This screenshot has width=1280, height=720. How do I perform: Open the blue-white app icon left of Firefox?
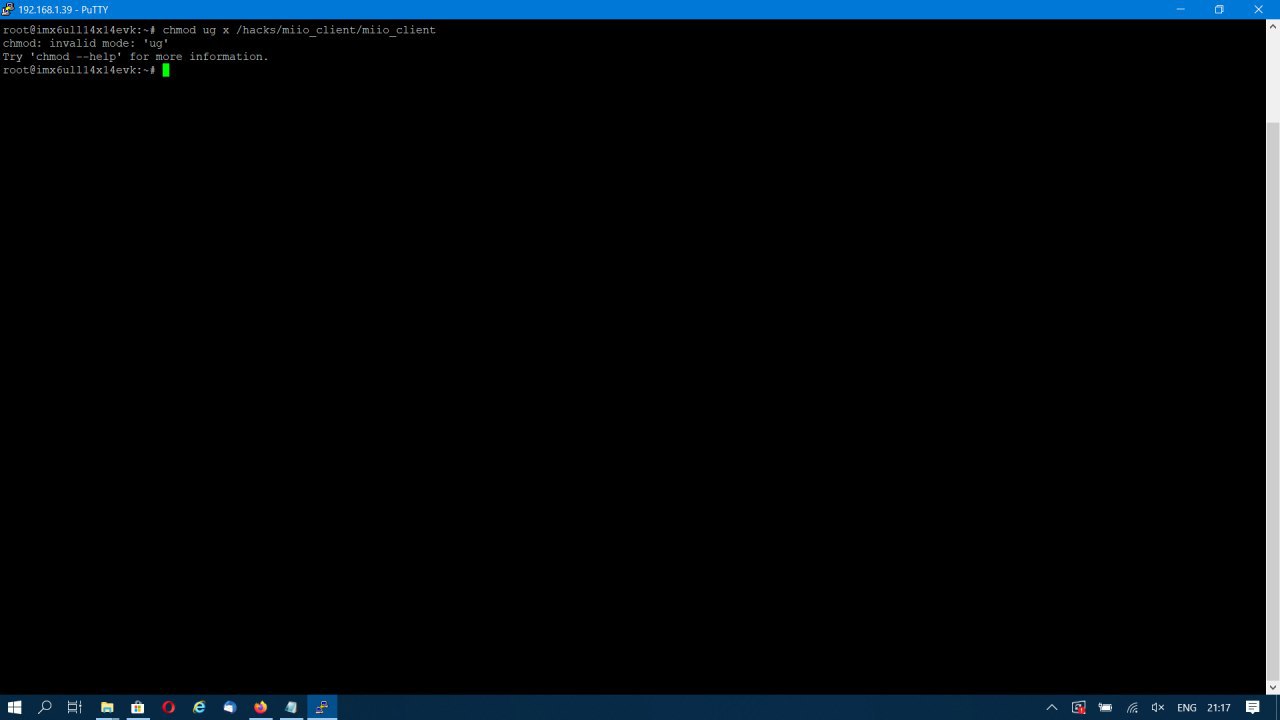click(x=230, y=707)
